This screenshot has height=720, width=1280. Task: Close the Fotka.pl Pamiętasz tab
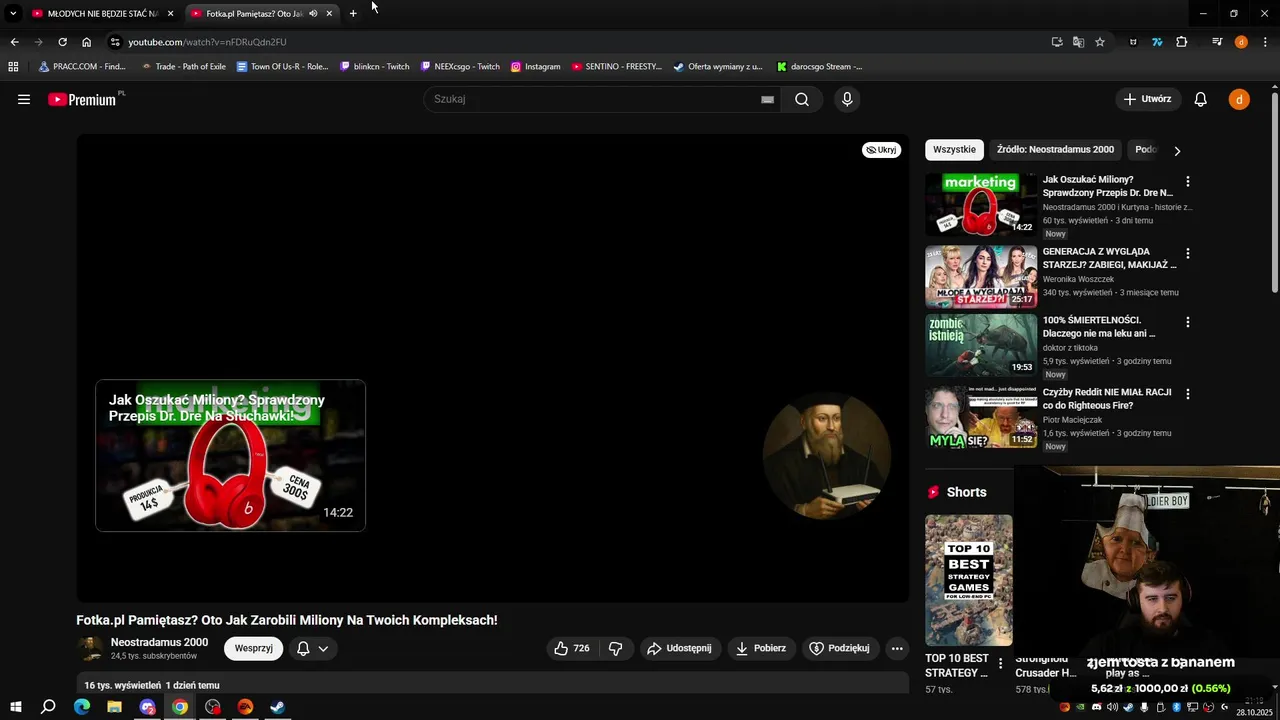(329, 13)
